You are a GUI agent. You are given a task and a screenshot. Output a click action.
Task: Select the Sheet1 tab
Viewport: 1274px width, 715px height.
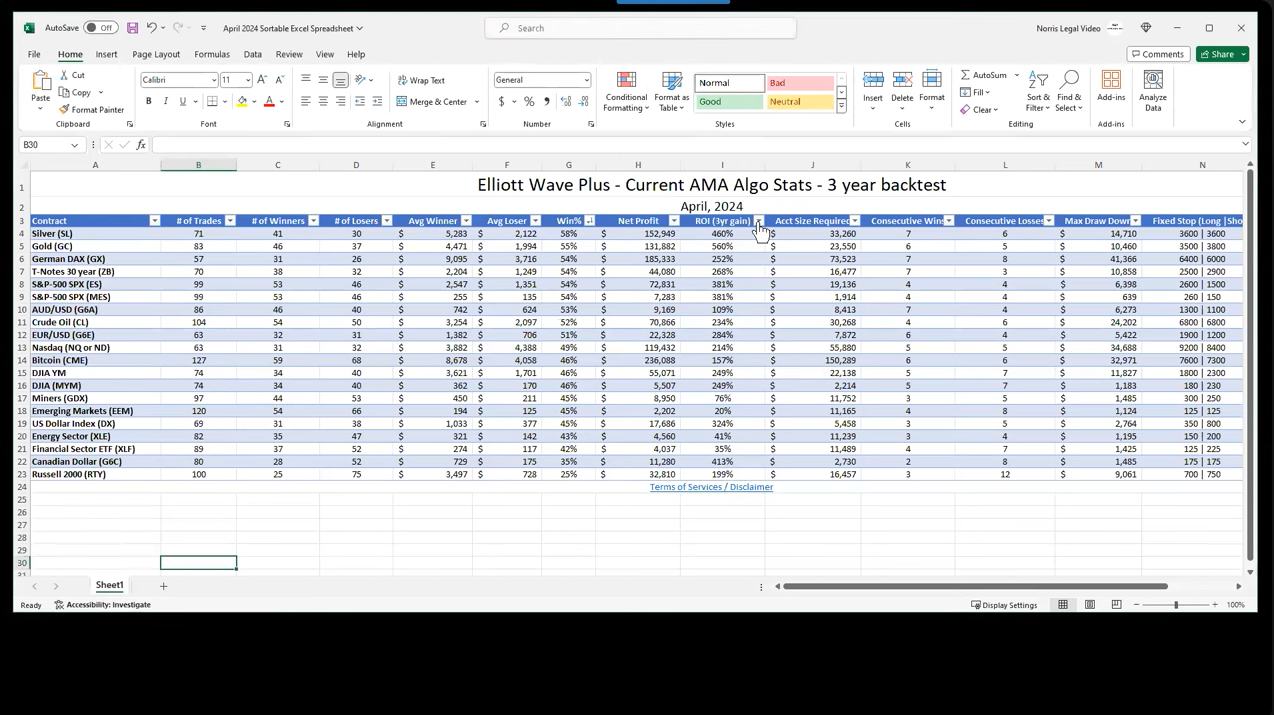[x=110, y=585]
